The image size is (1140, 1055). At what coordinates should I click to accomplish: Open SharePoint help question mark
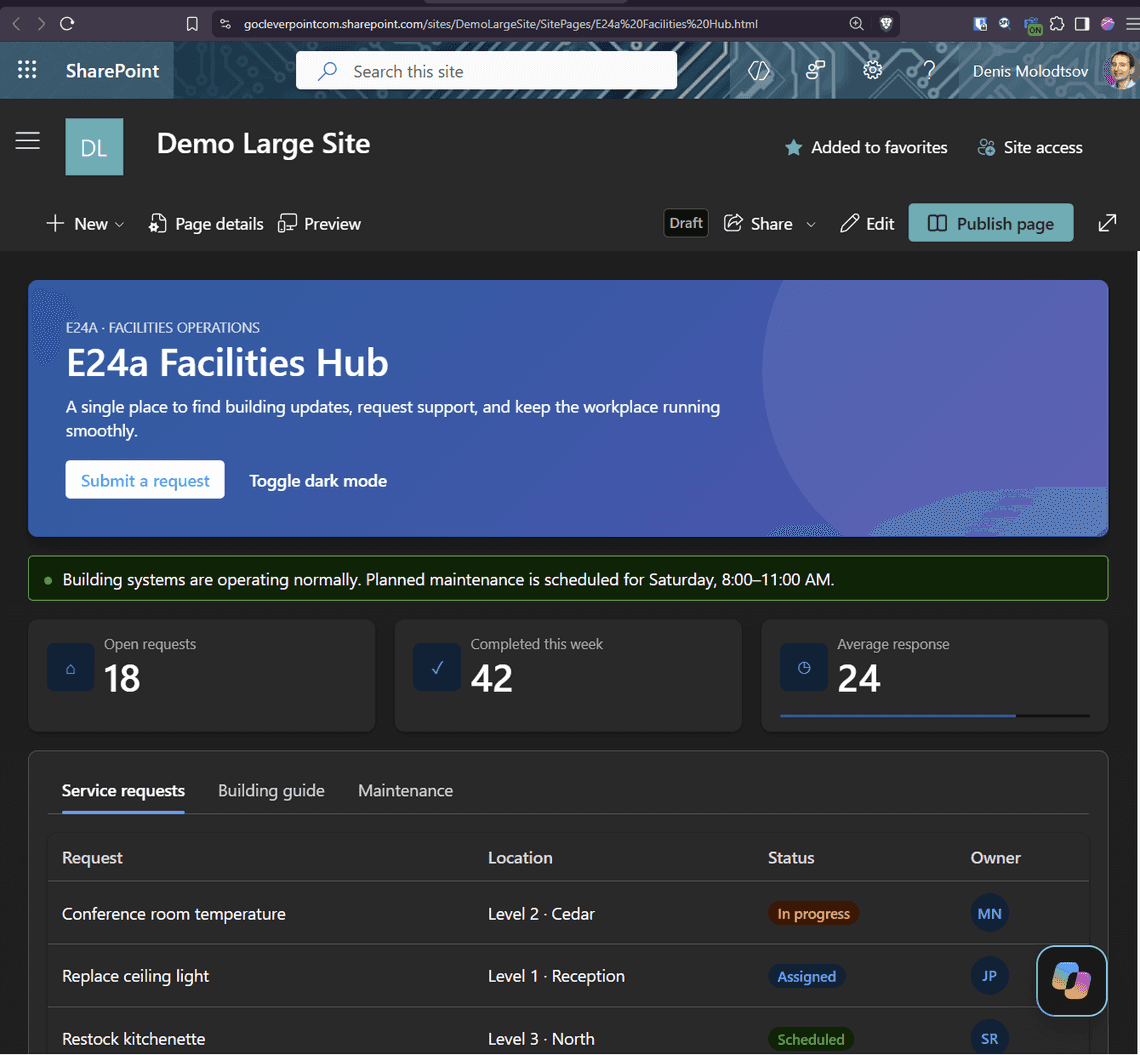click(x=929, y=71)
